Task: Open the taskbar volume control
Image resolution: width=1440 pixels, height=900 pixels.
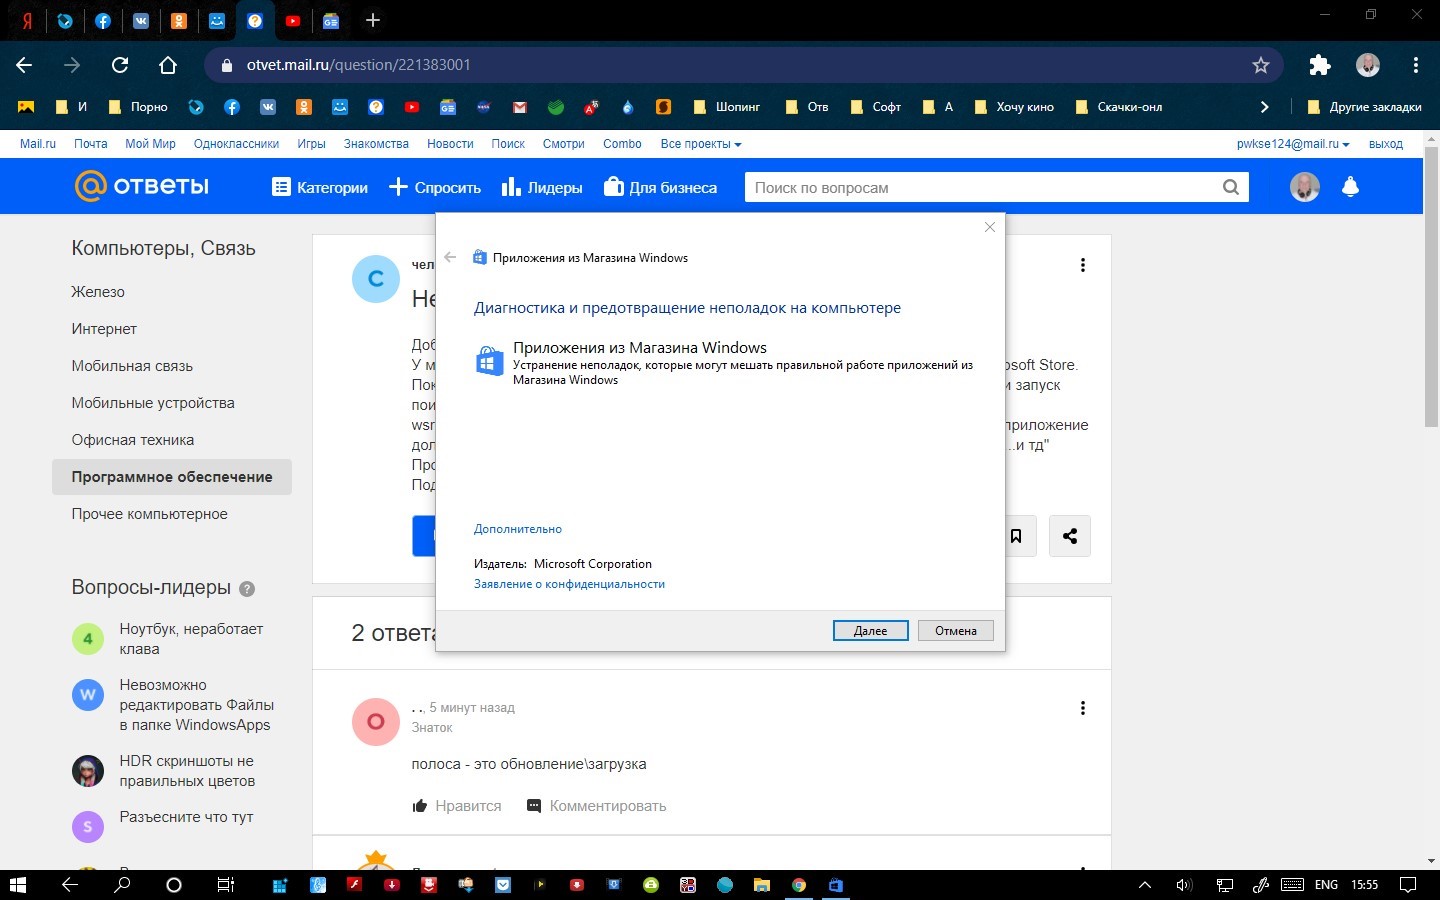Action: tap(1184, 885)
